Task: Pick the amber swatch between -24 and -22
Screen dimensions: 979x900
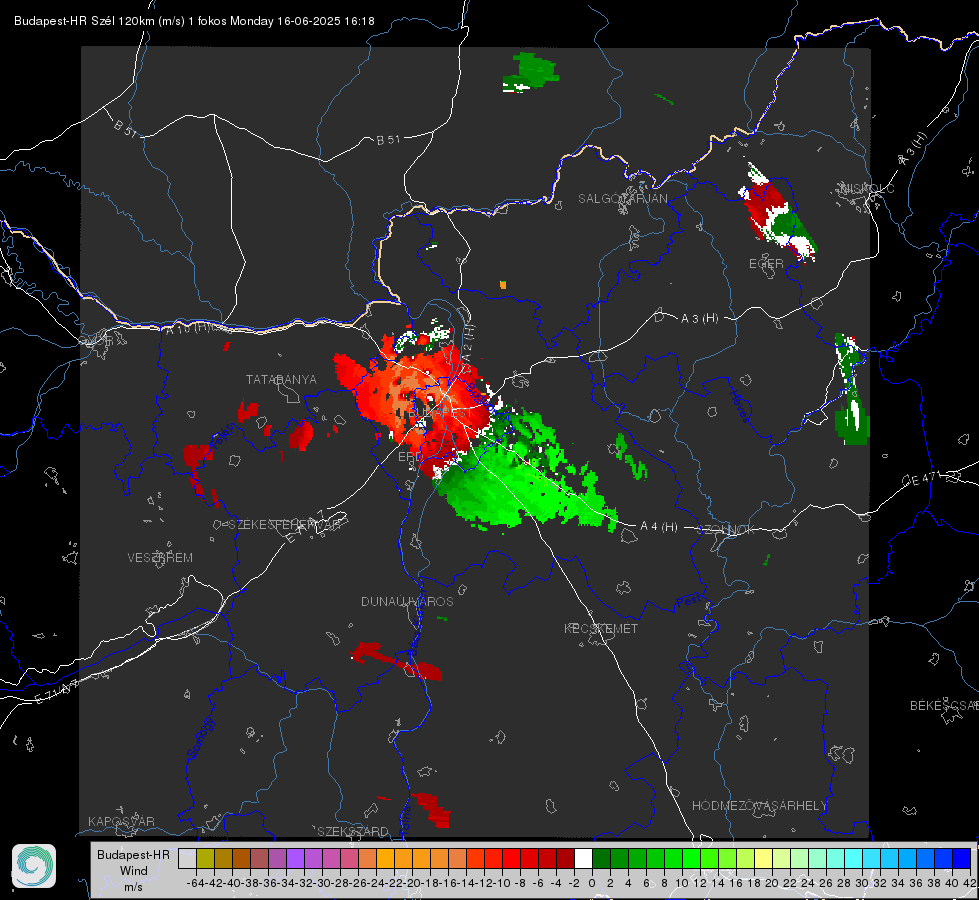Action: [385, 858]
